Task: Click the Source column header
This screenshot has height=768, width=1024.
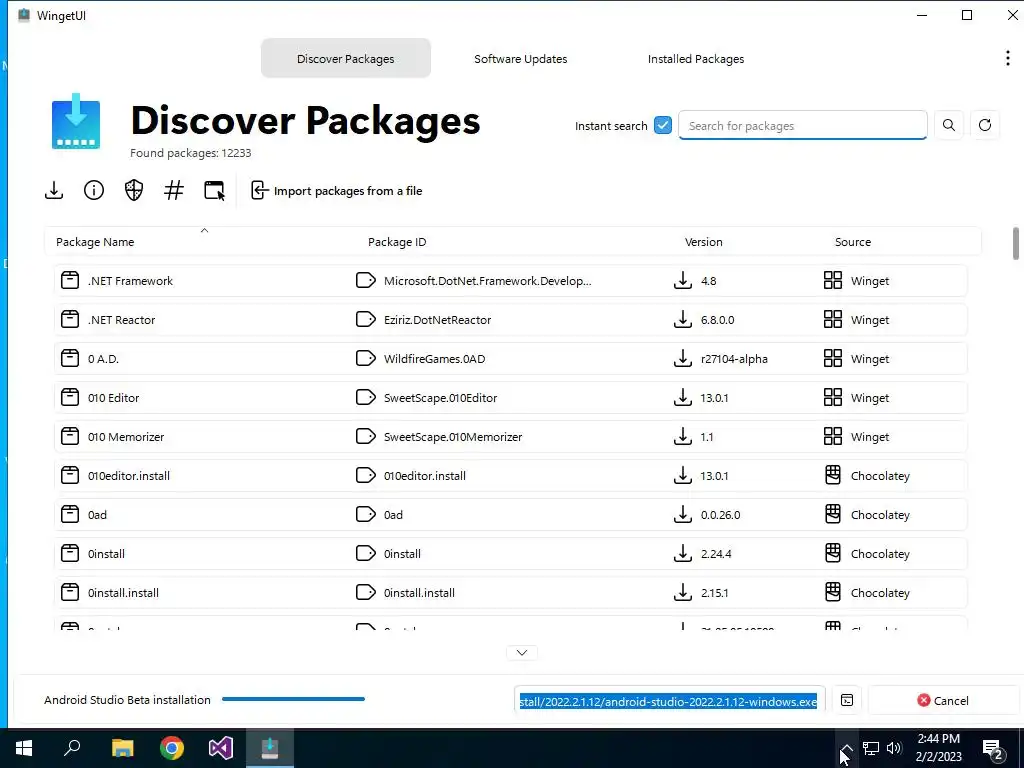Action: pos(853,242)
